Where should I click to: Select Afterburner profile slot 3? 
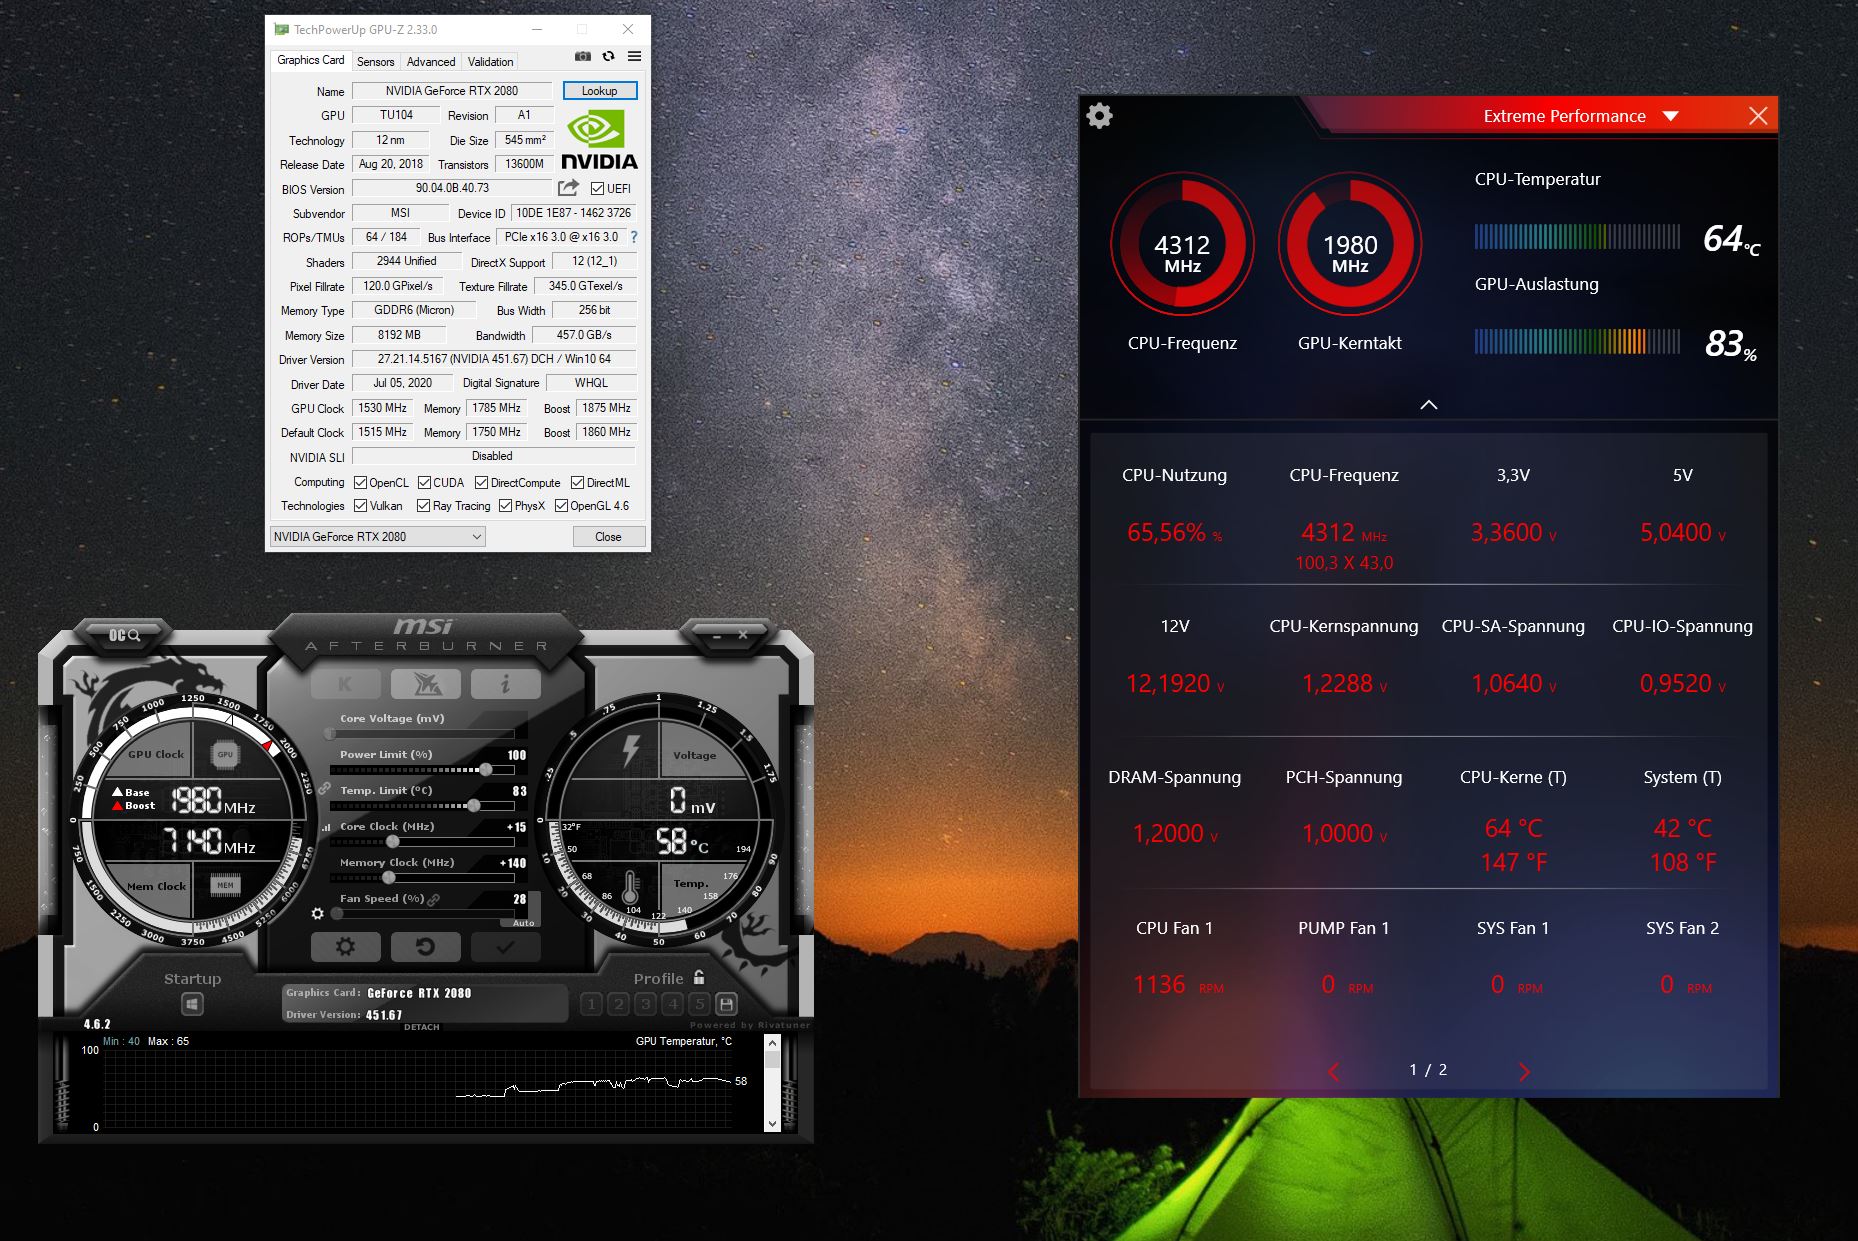(645, 1003)
